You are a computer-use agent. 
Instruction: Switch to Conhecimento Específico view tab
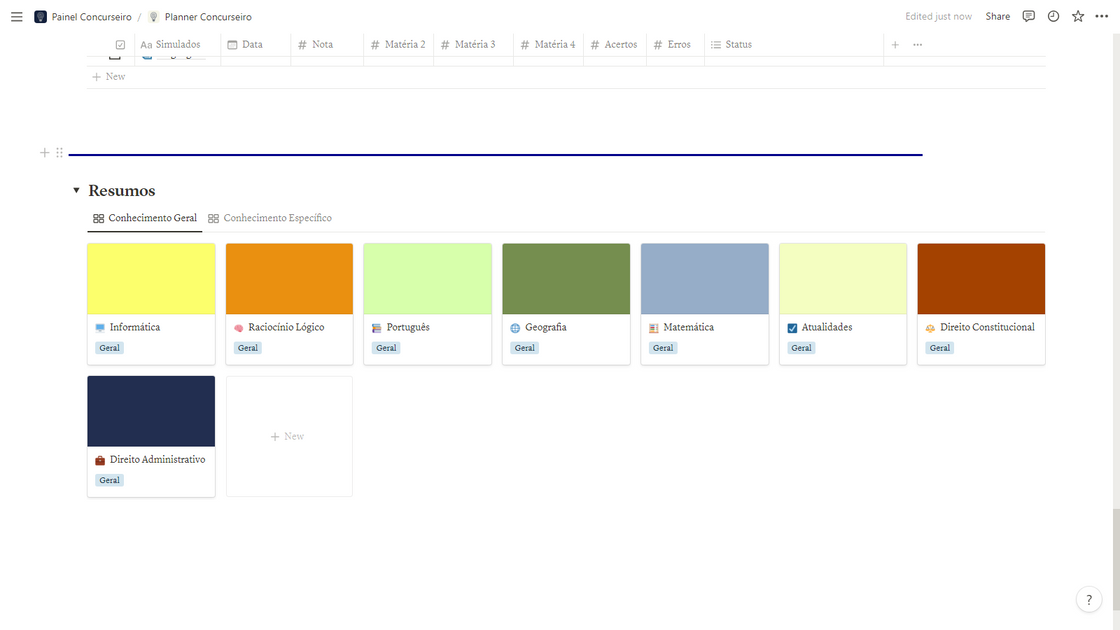click(x=270, y=218)
